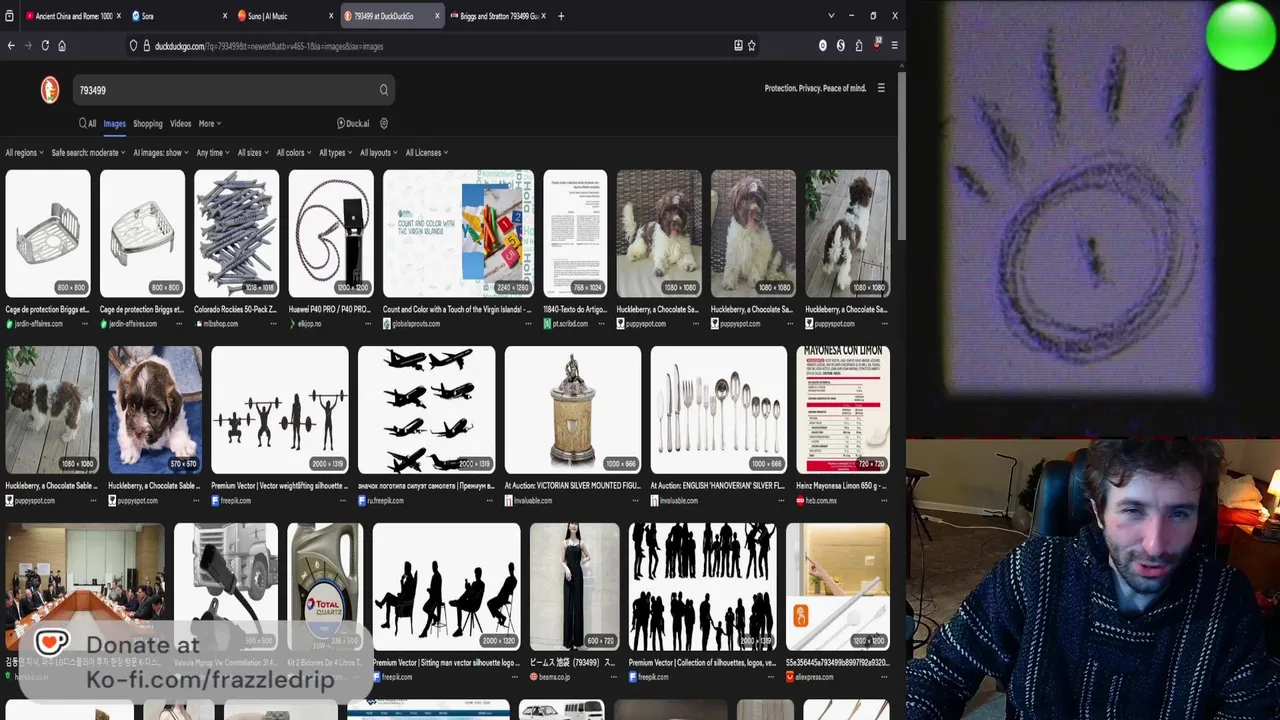The width and height of the screenshot is (1280, 720).
Task: Visit the pt.scribd.com source link
Action: coord(569,324)
